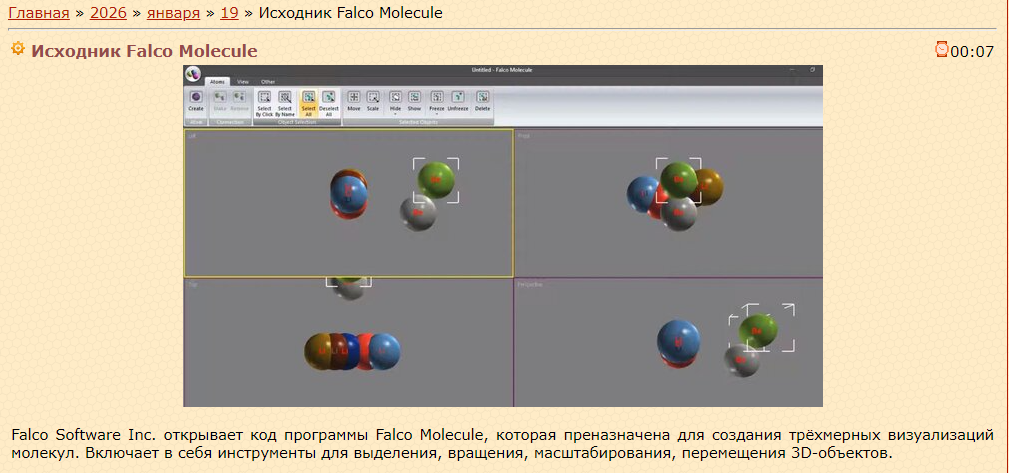
Task: Click the Delete selected objects icon
Action: [483, 97]
